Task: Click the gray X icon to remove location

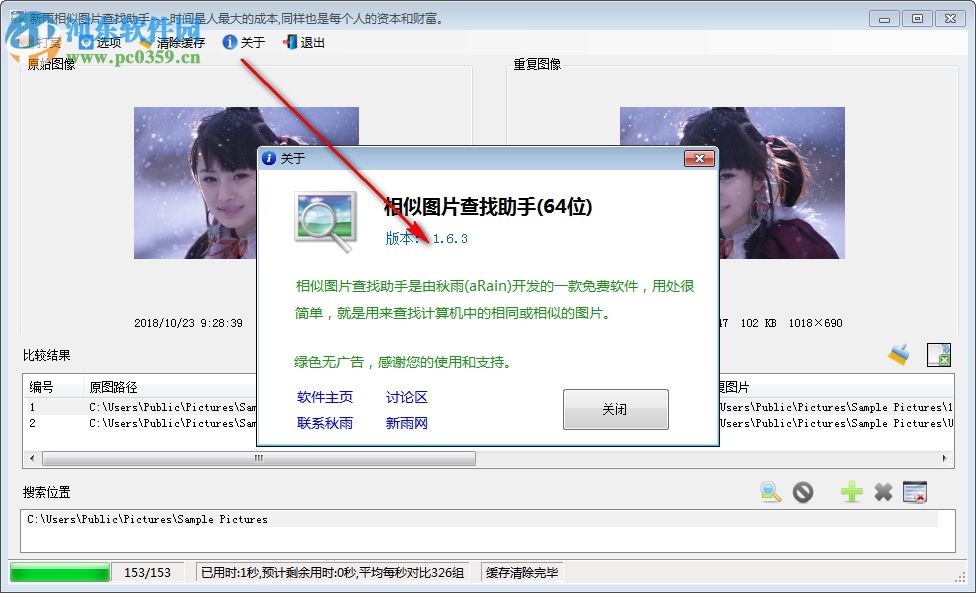Action: 884,492
